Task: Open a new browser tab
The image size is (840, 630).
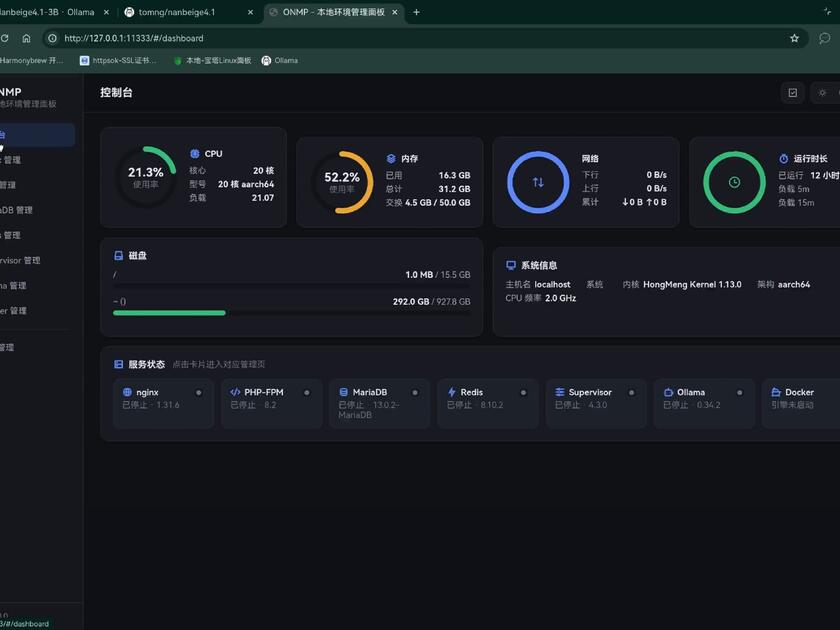Action: (416, 12)
